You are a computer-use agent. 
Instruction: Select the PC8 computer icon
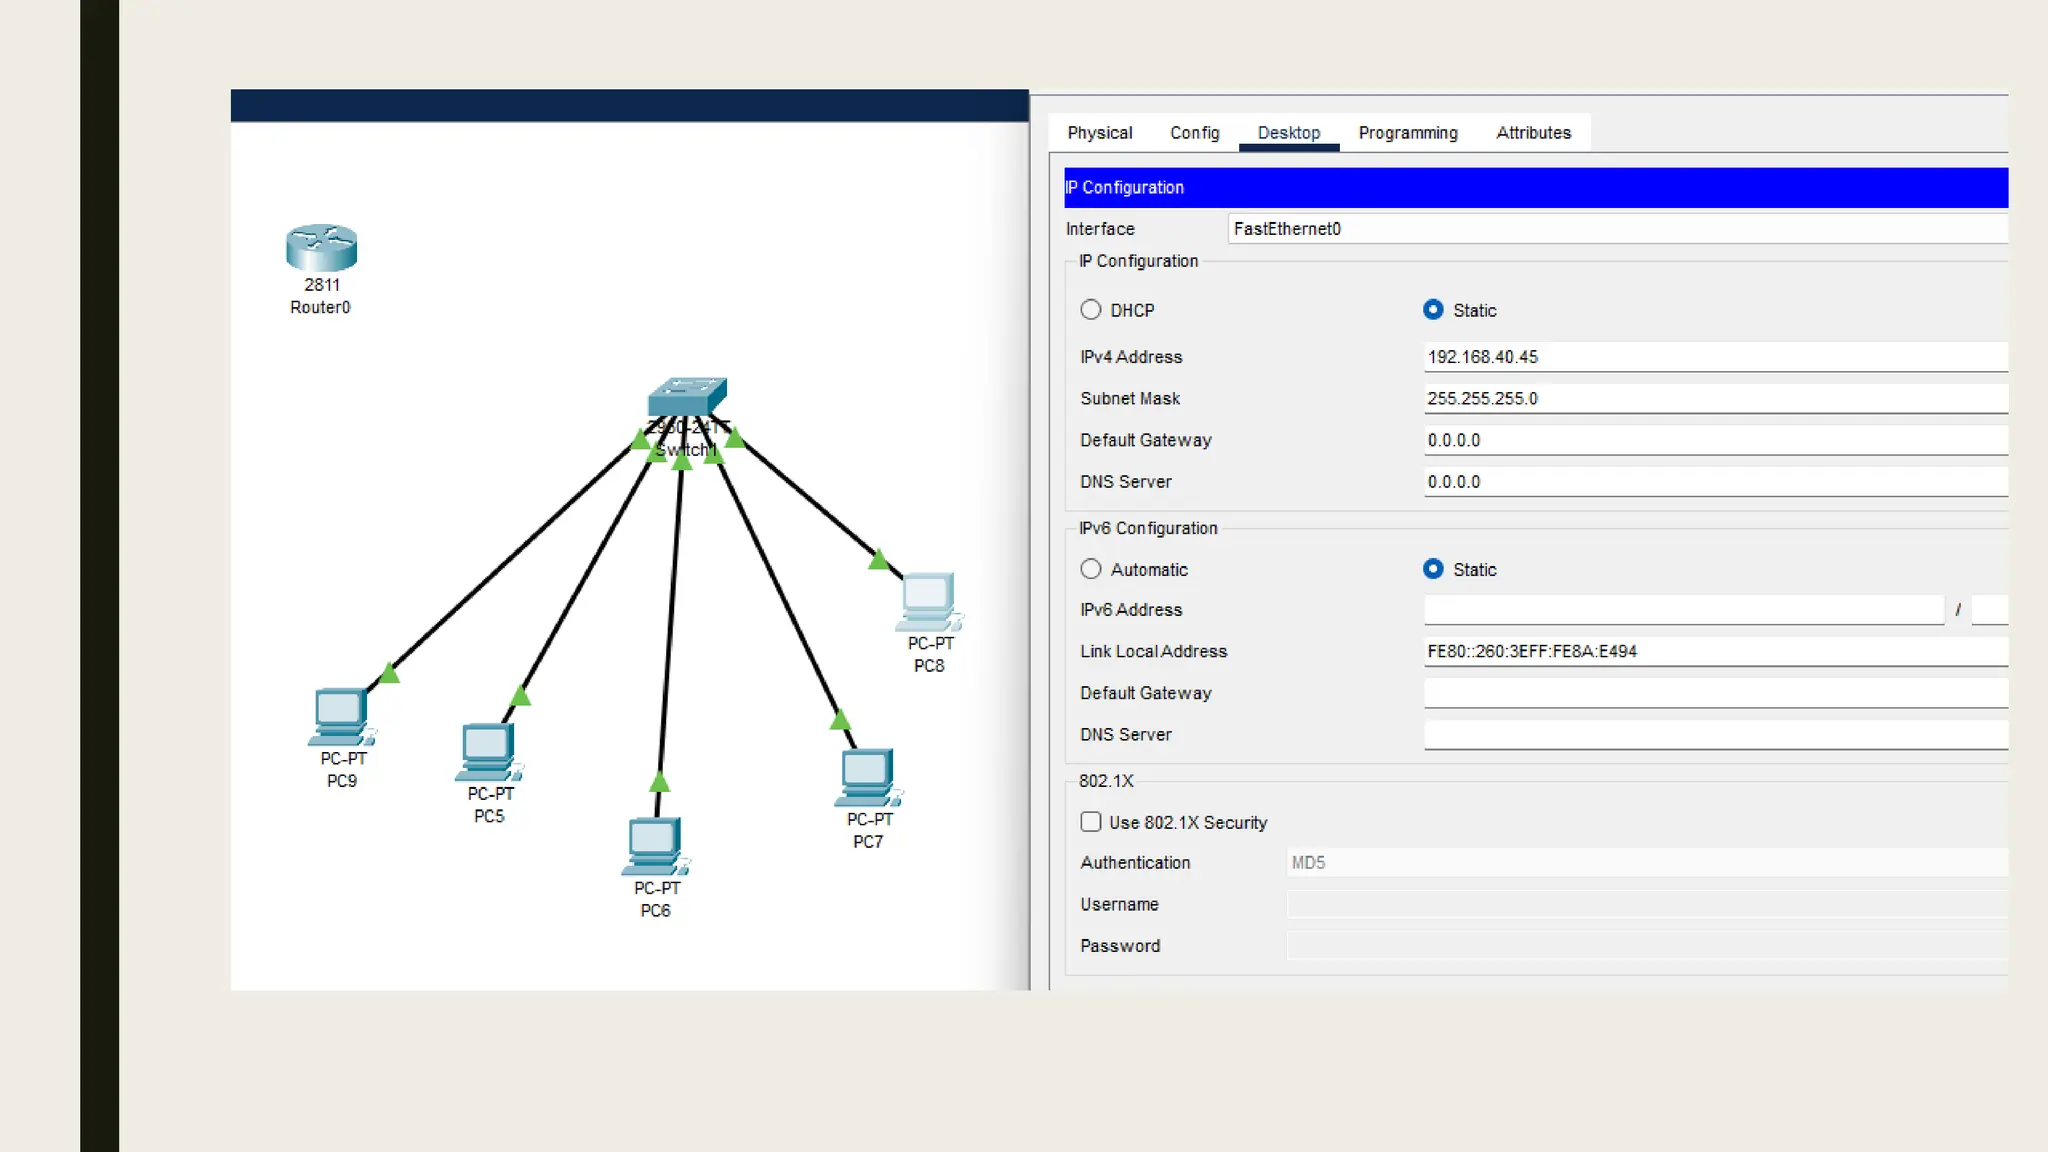point(927,601)
